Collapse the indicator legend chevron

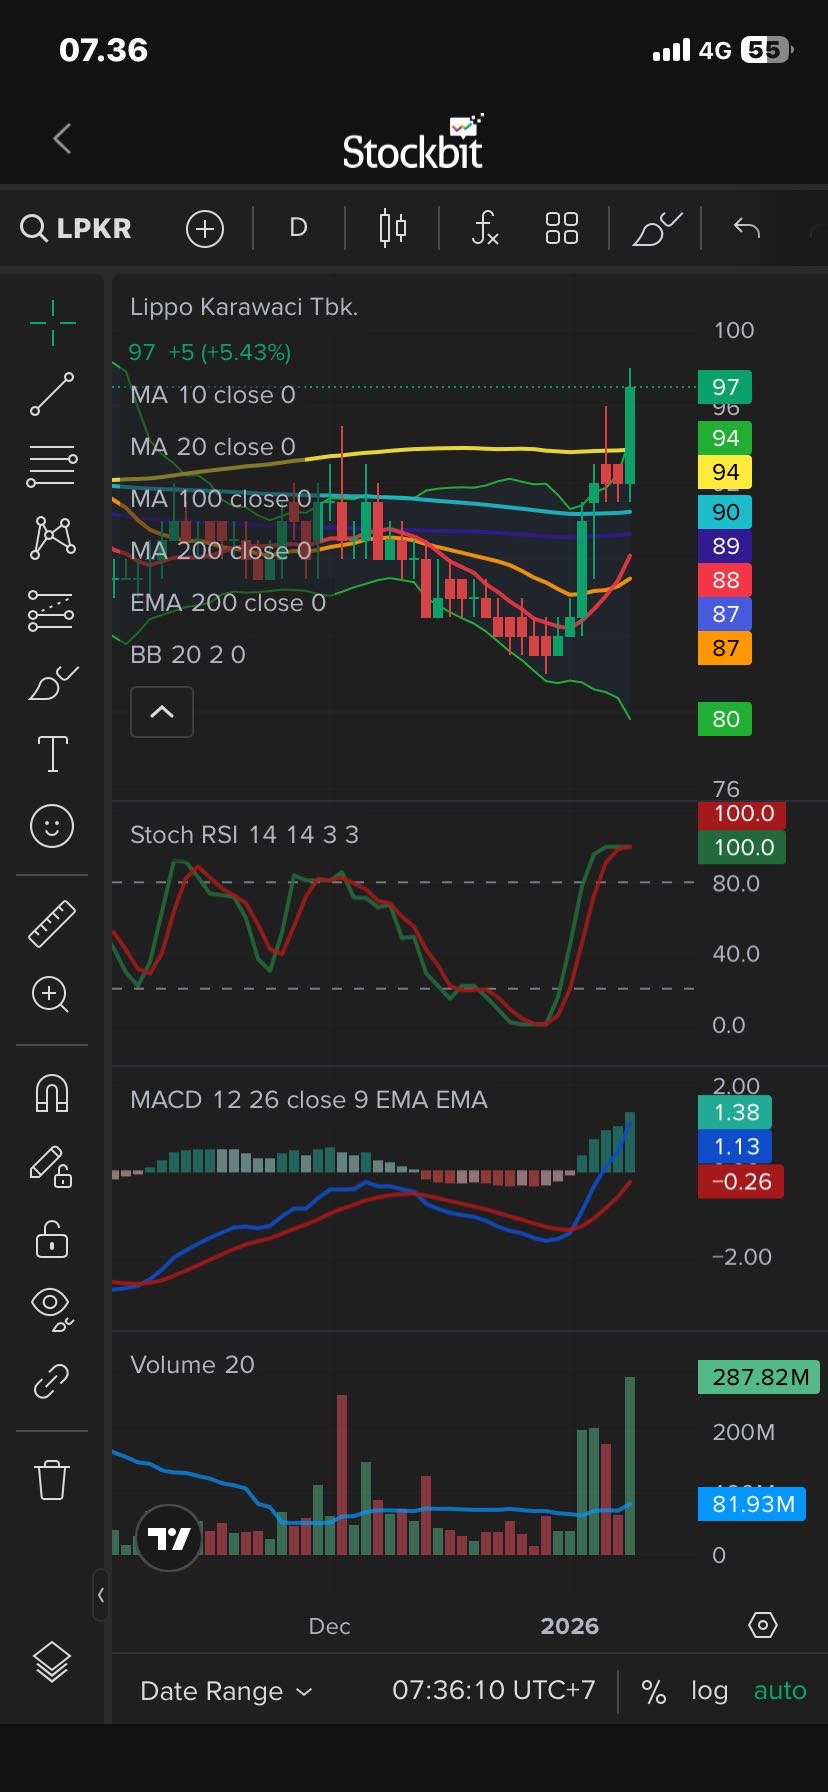(x=162, y=712)
